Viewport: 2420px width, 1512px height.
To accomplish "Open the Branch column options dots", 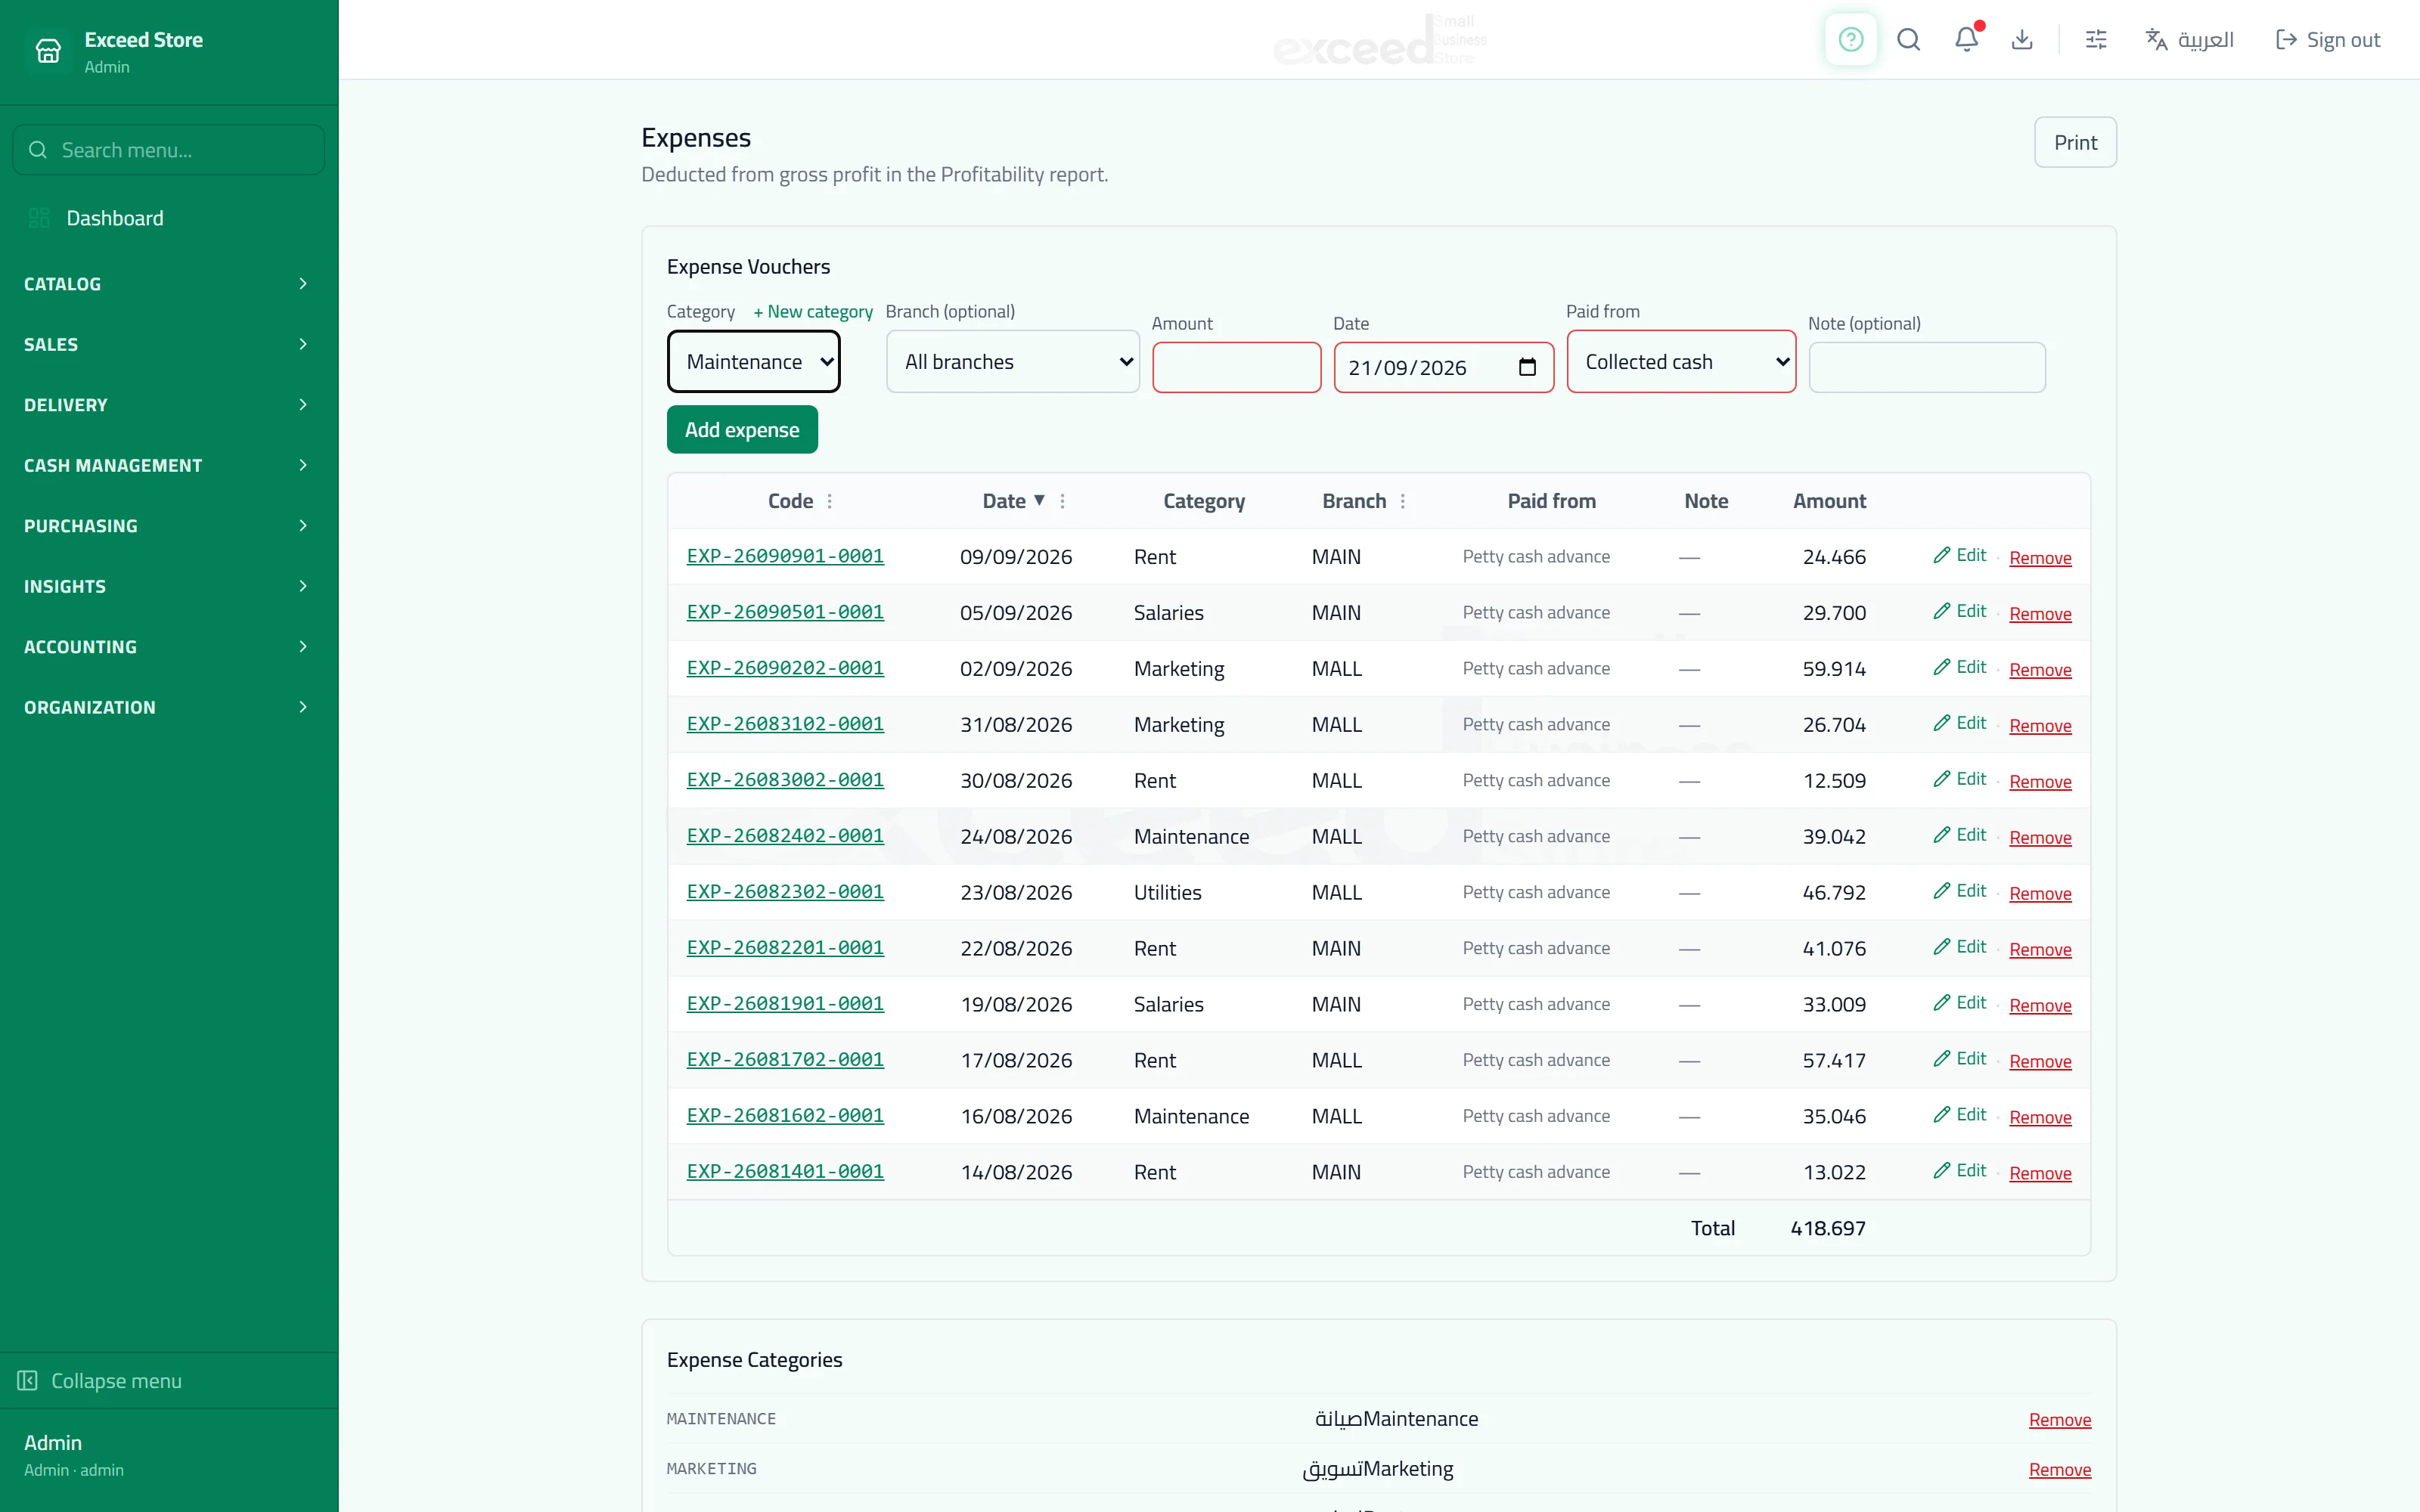I will click(1402, 501).
